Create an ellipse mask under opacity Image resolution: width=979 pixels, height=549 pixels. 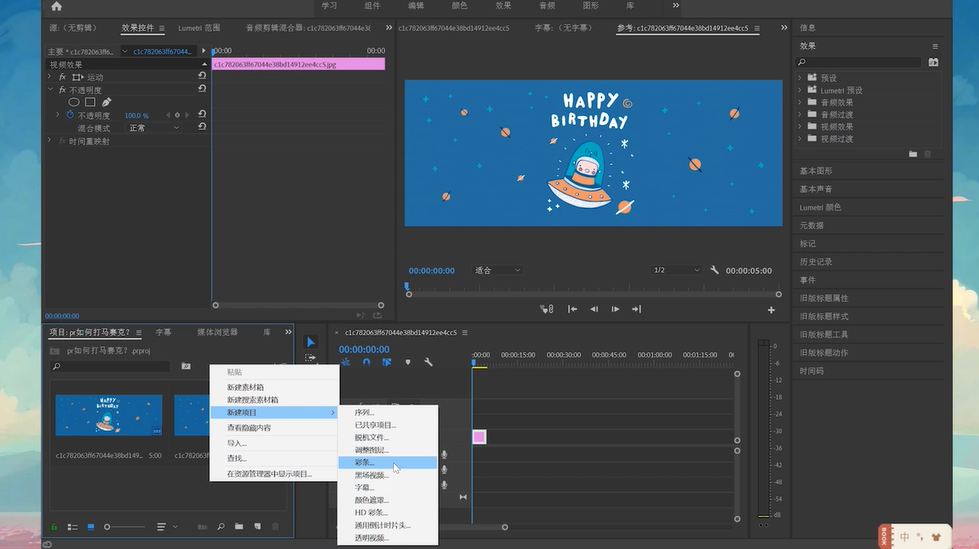74,102
